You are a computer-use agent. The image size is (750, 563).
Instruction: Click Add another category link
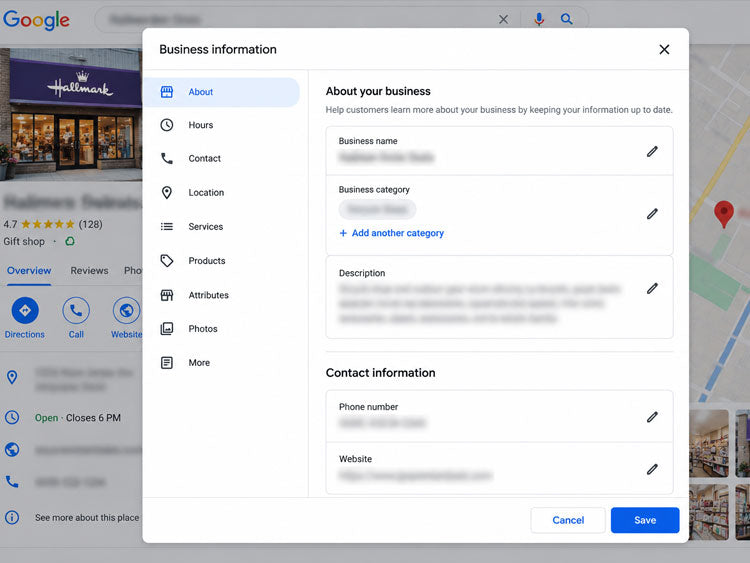click(392, 233)
